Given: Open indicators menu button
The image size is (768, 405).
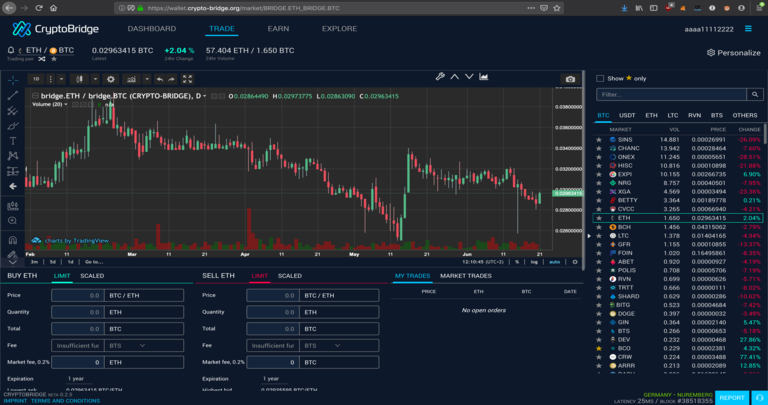Looking at the screenshot, I should click(x=131, y=79).
